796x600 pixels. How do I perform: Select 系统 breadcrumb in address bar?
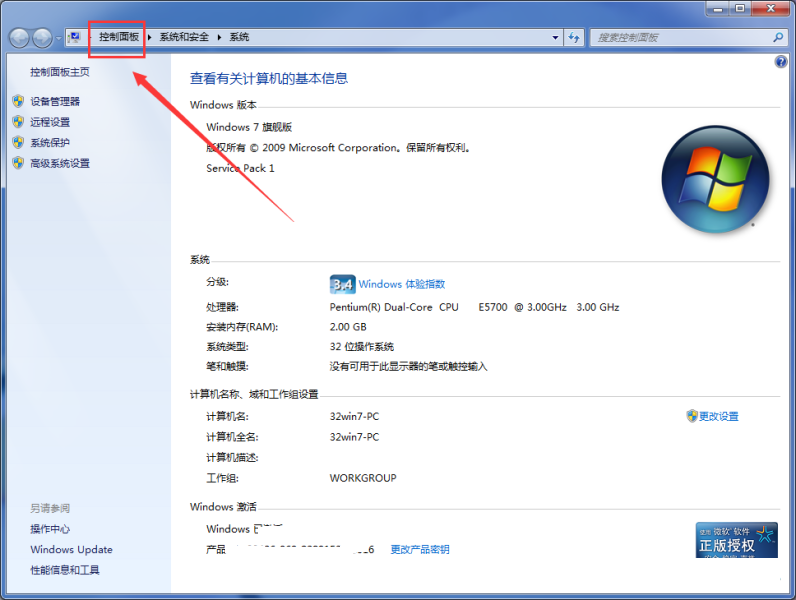tap(239, 37)
